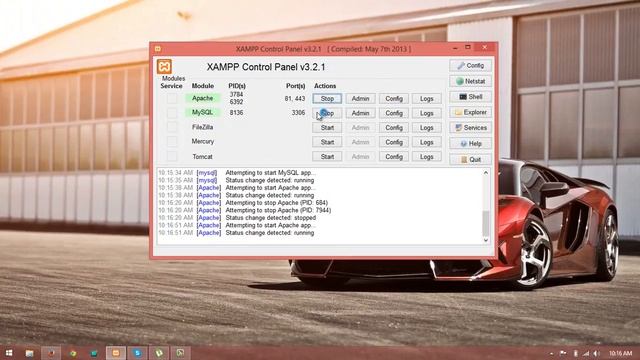Click the Apache ports 81, 443 value
The height and width of the screenshot is (360, 640).
pos(295,98)
